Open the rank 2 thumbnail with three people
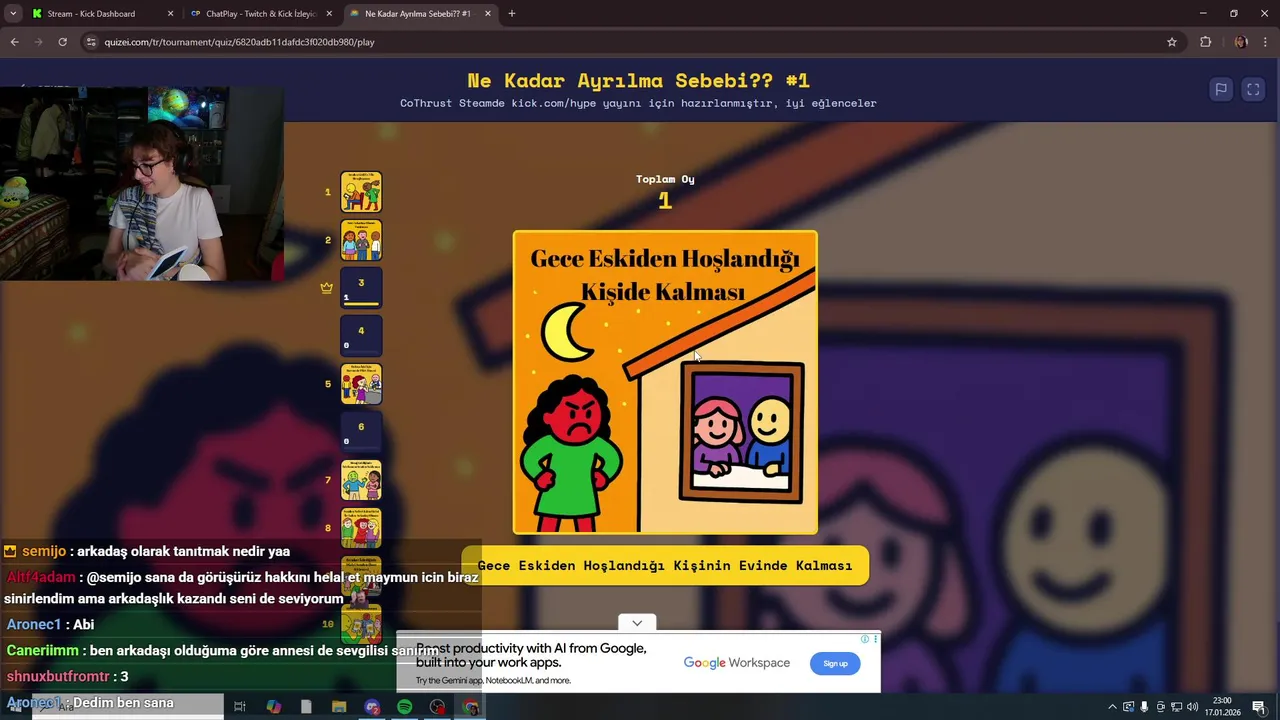The image size is (1280, 720). [x=361, y=240]
